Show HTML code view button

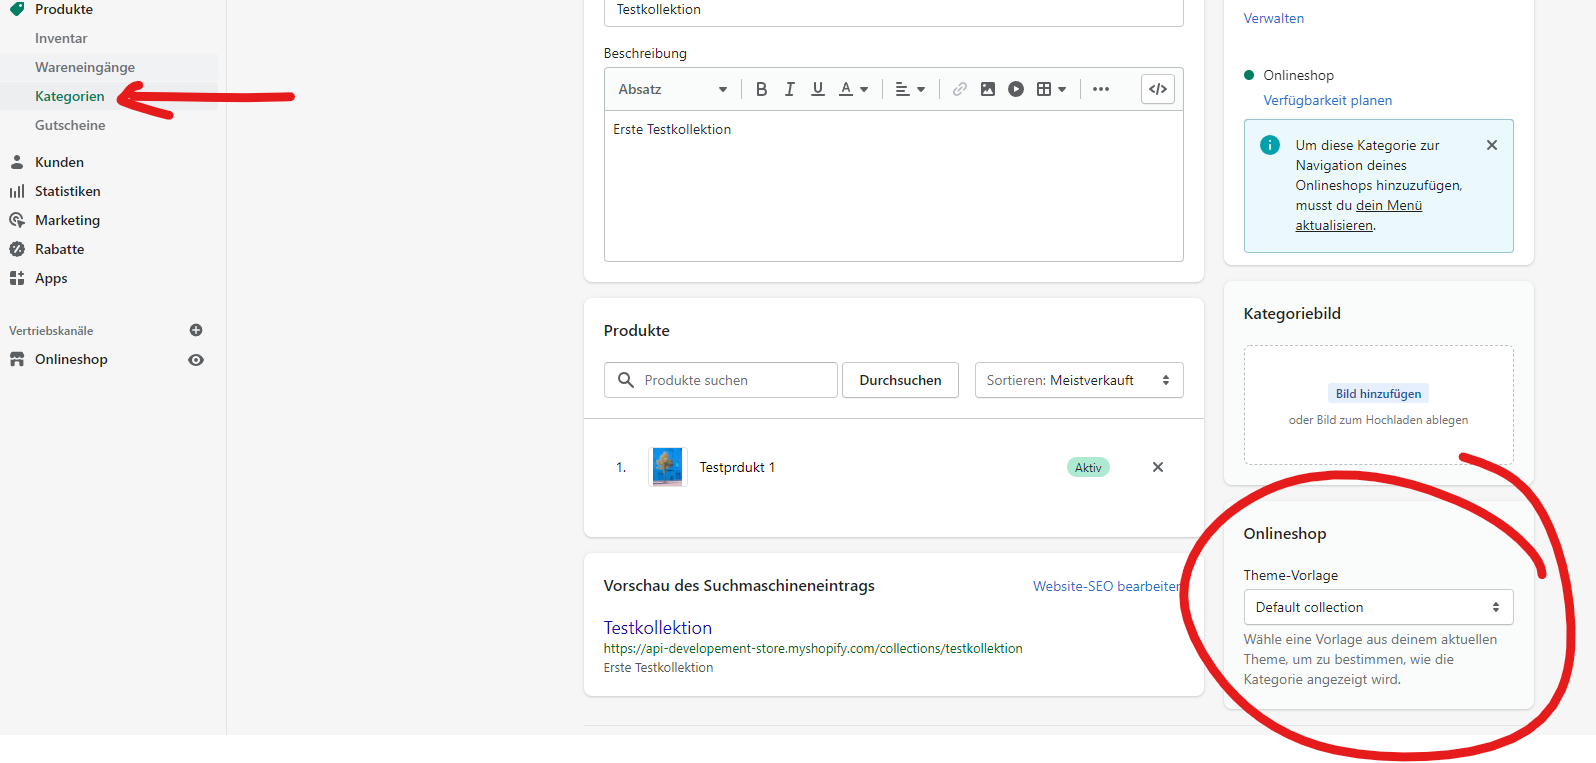(x=1158, y=89)
